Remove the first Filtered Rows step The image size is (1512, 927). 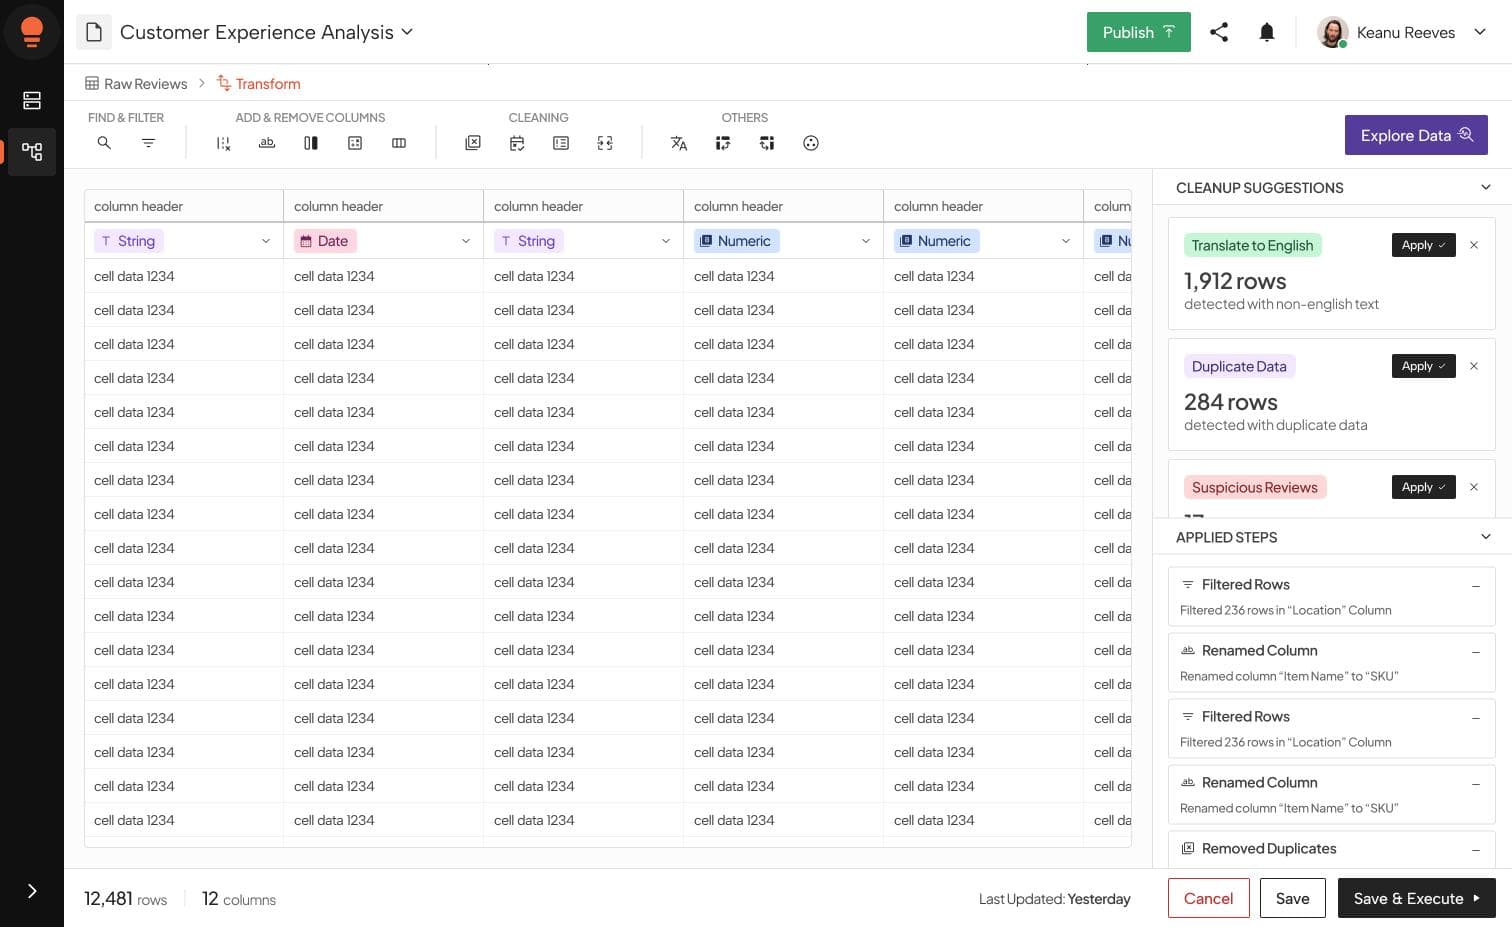click(1476, 586)
